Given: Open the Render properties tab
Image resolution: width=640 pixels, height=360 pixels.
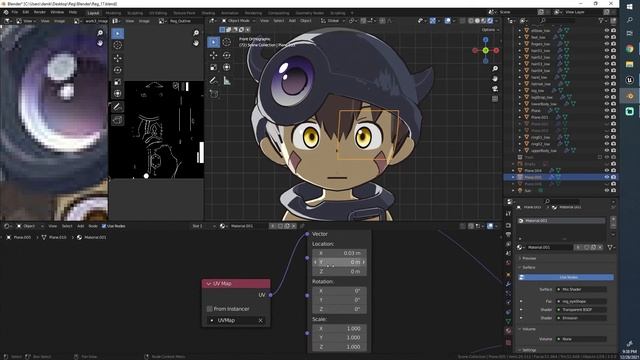Looking at the screenshot, I should pyautogui.click(x=508, y=225).
